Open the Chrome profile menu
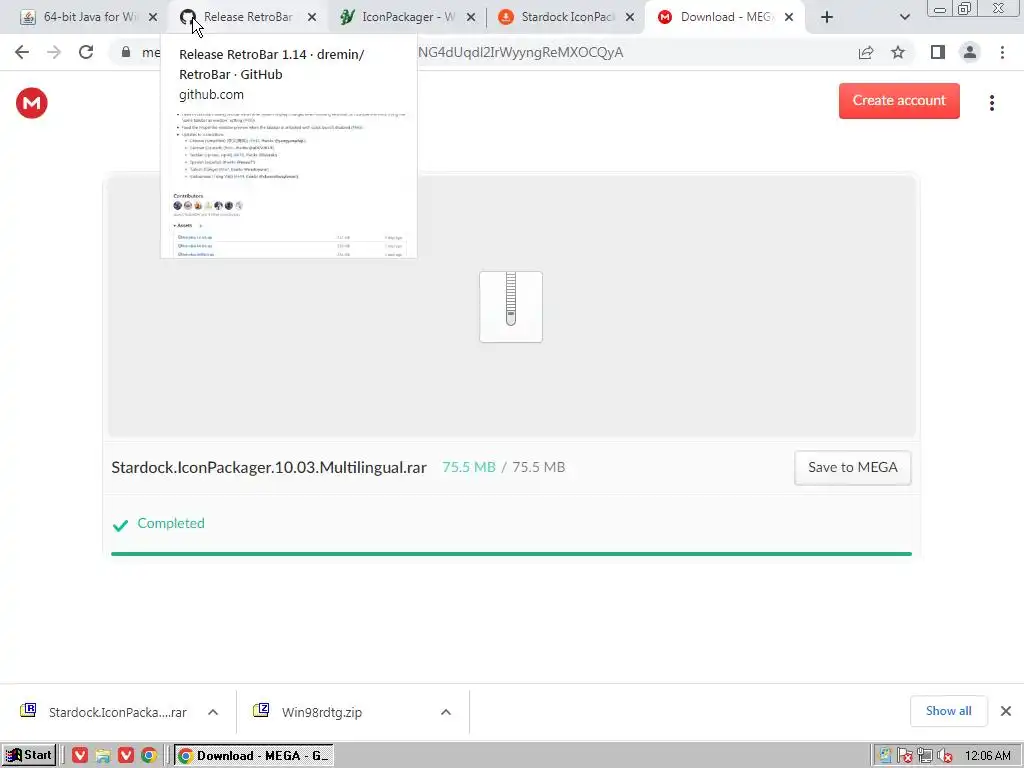 point(970,52)
